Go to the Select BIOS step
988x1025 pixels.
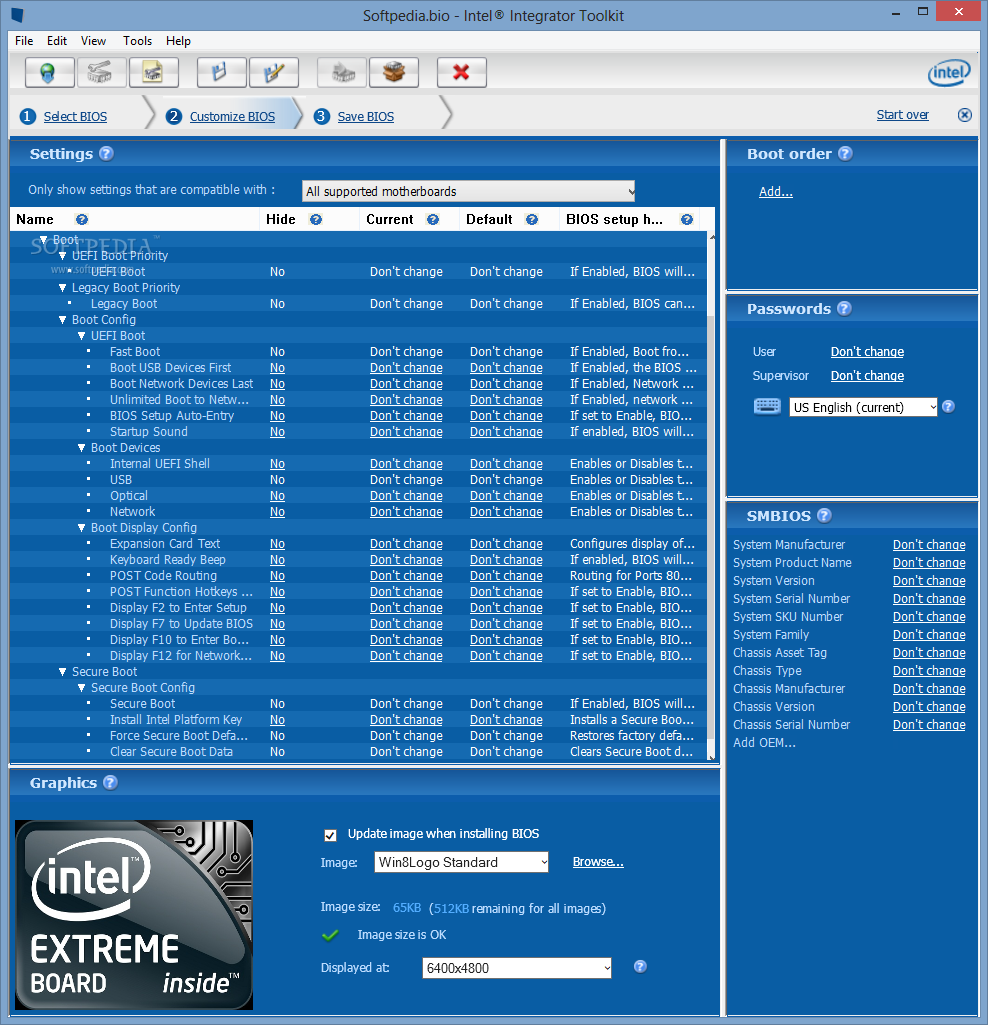(x=75, y=116)
